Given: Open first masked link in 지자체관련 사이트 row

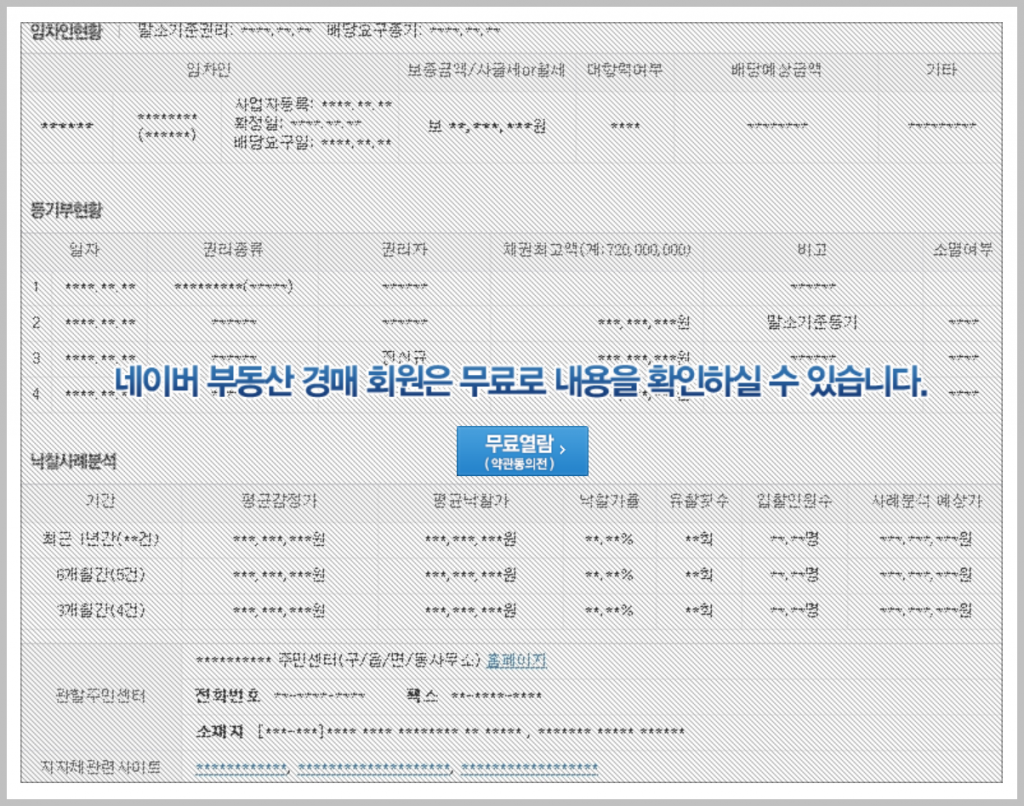Looking at the screenshot, I should tap(242, 767).
